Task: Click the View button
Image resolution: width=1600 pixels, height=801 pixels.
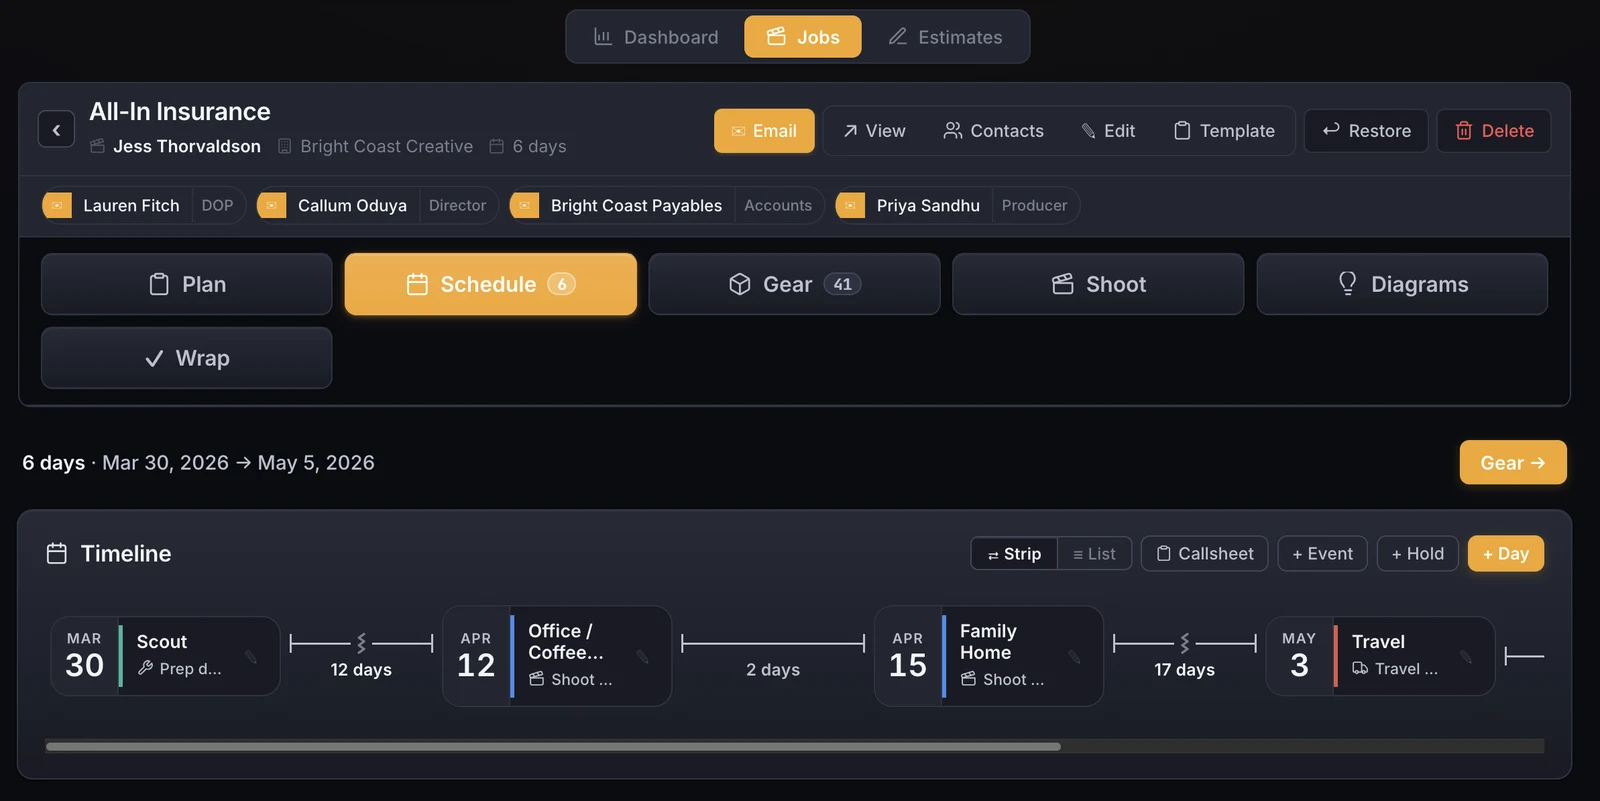Action: click(874, 131)
